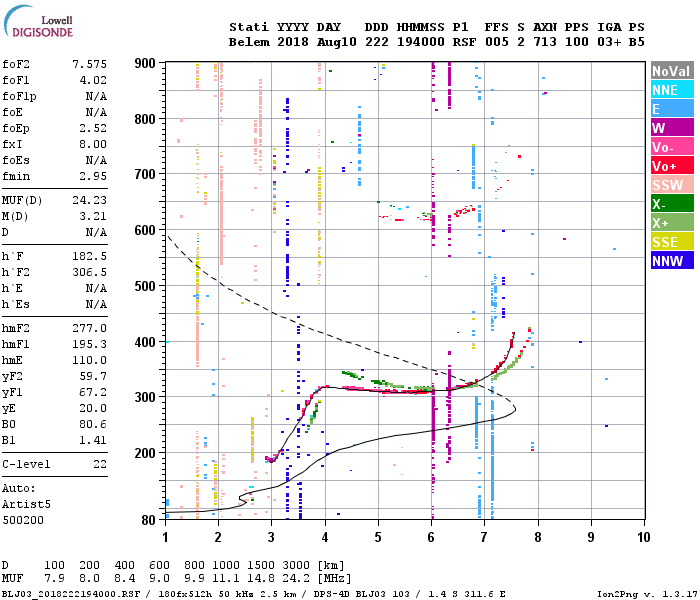Select the SSW legend swatch
700x600 pixels.
tap(672, 185)
